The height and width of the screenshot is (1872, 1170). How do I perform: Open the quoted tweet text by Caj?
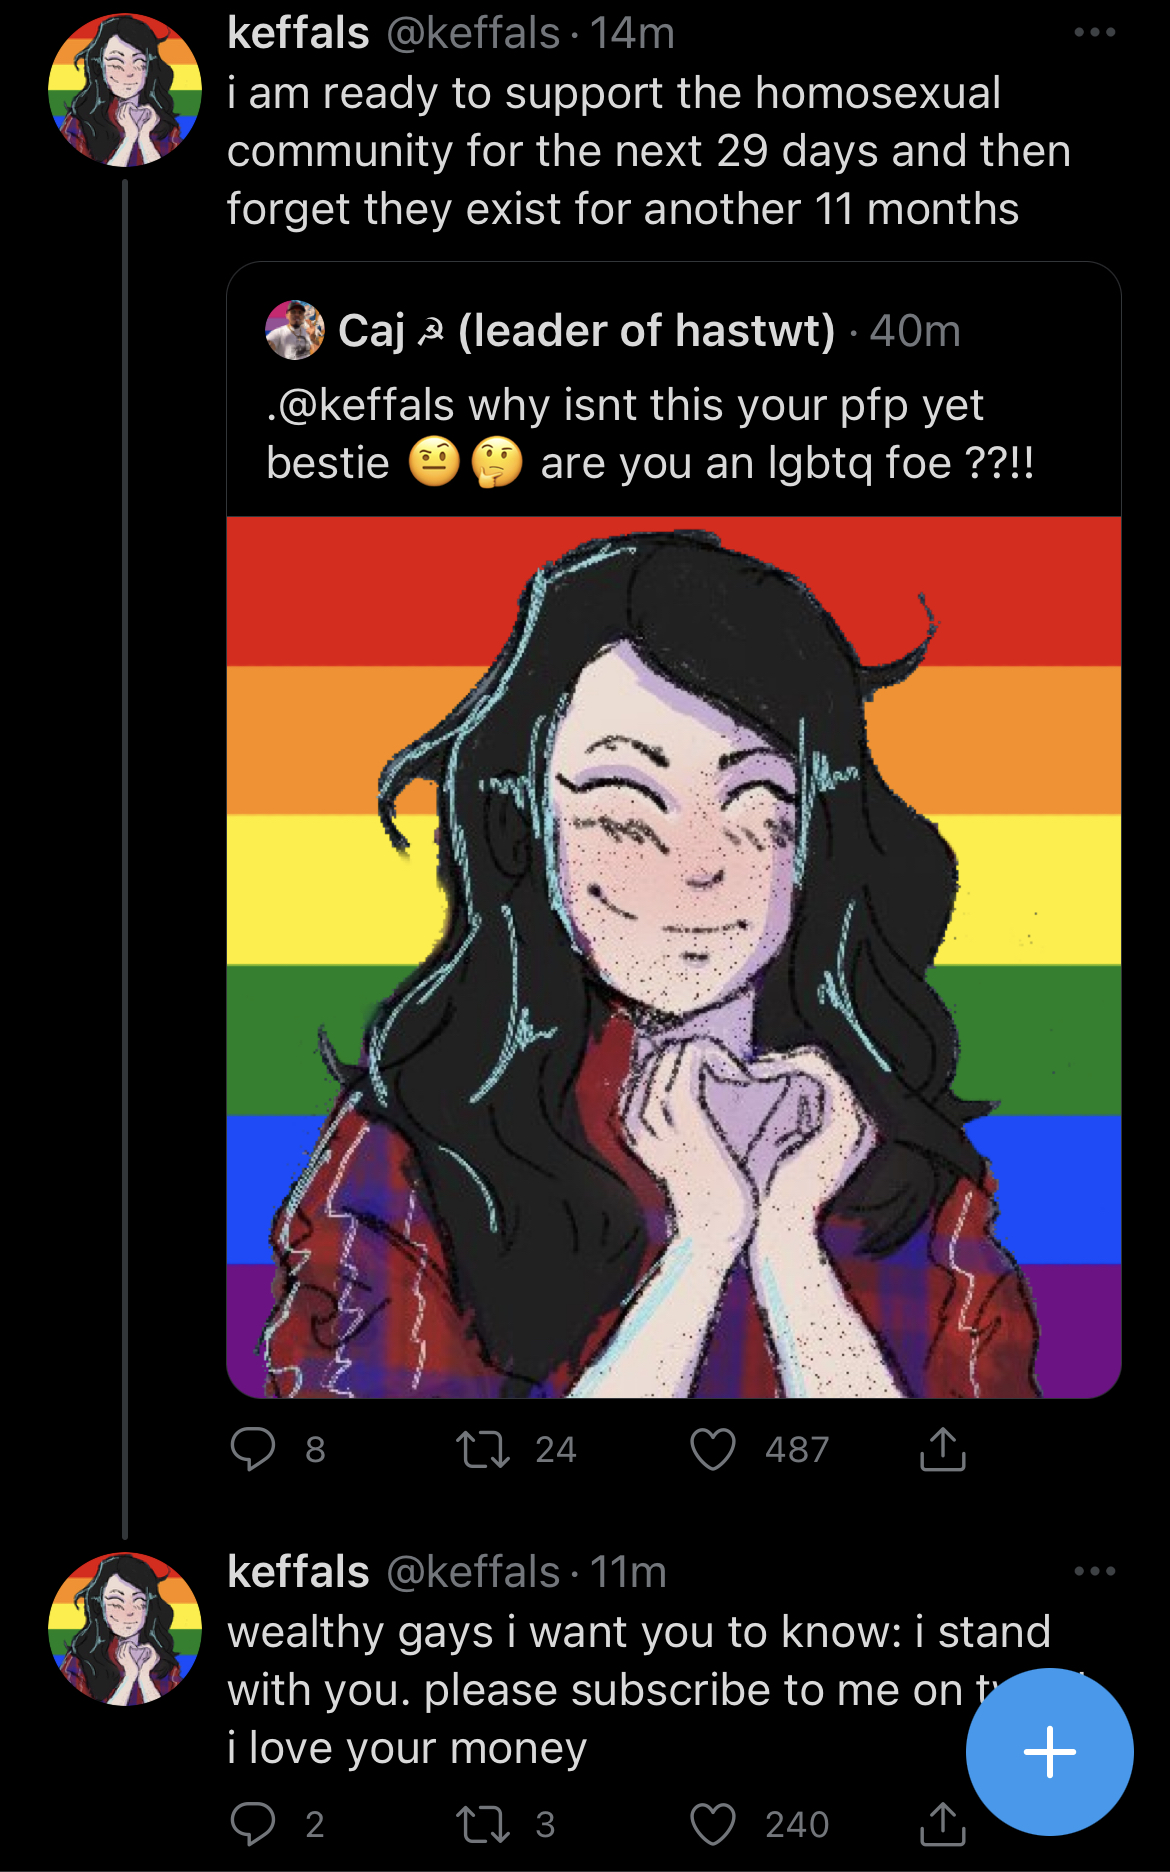pyautogui.click(x=650, y=434)
